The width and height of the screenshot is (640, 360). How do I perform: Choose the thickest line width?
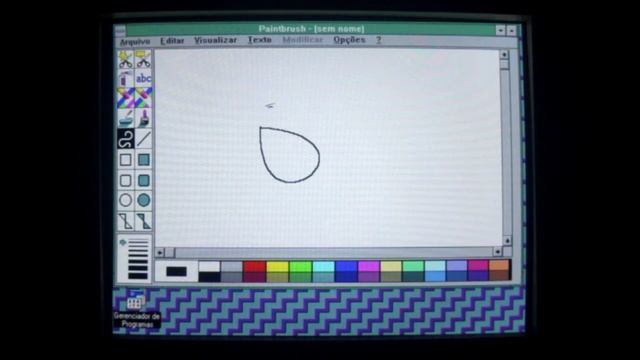(x=138, y=276)
